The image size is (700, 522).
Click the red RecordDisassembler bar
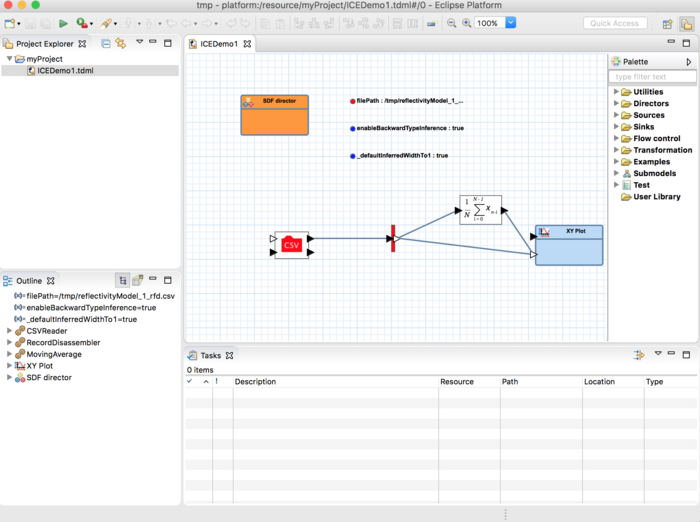click(x=393, y=238)
